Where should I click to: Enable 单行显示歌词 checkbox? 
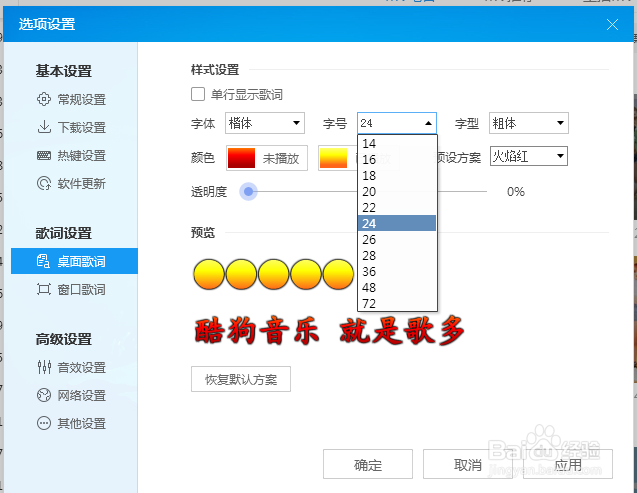(198, 94)
